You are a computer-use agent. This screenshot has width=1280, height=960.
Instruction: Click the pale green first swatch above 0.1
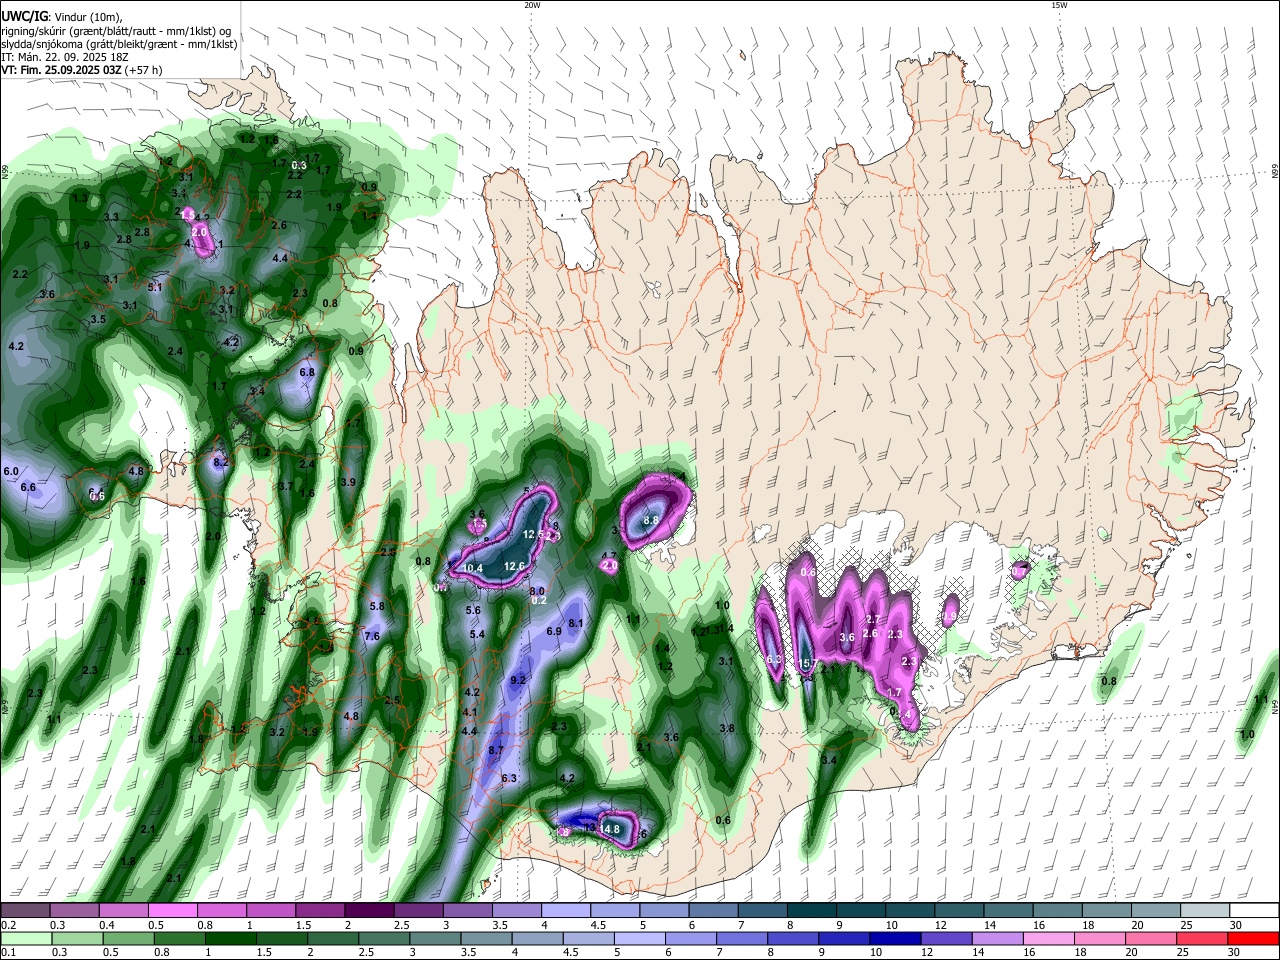tap(25, 938)
